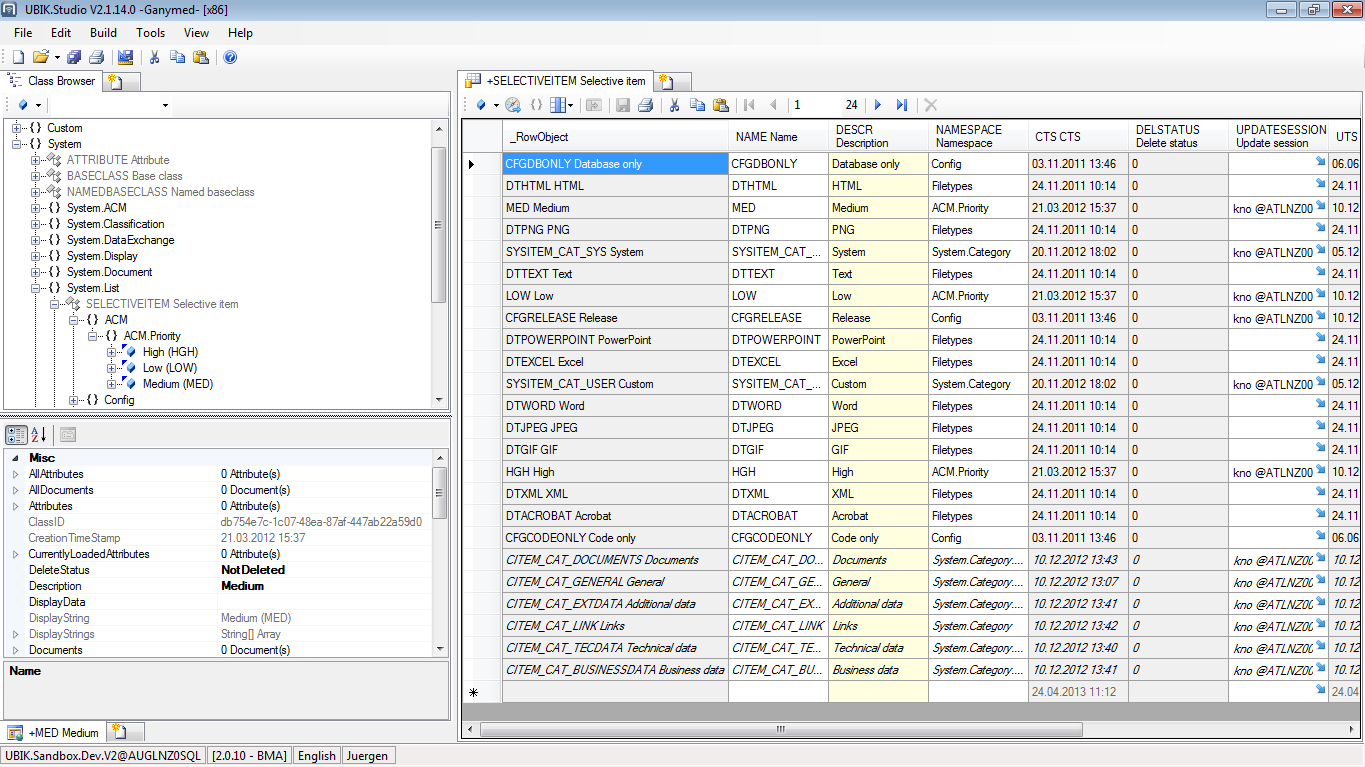Click the curly braces icon in the grid toolbar

[537, 105]
